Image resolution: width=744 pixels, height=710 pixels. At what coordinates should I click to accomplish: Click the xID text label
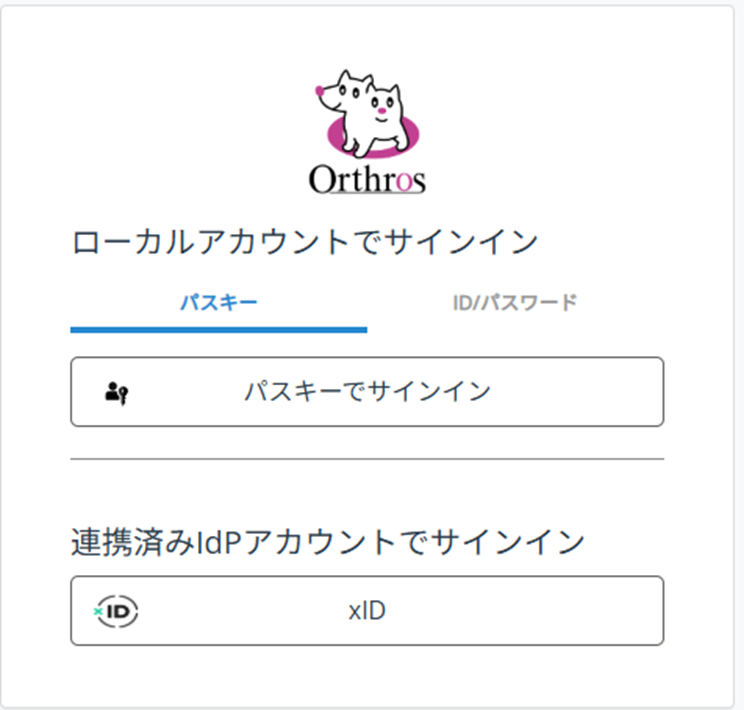coord(367,610)
